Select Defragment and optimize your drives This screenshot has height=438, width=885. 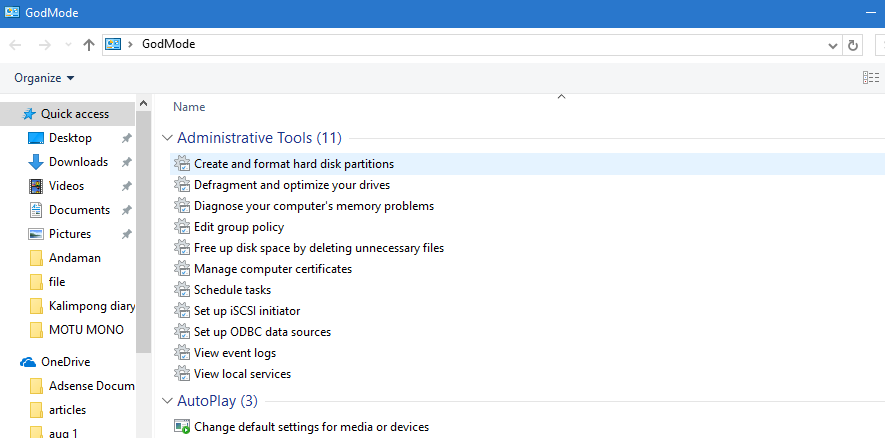tap(292, 185)
